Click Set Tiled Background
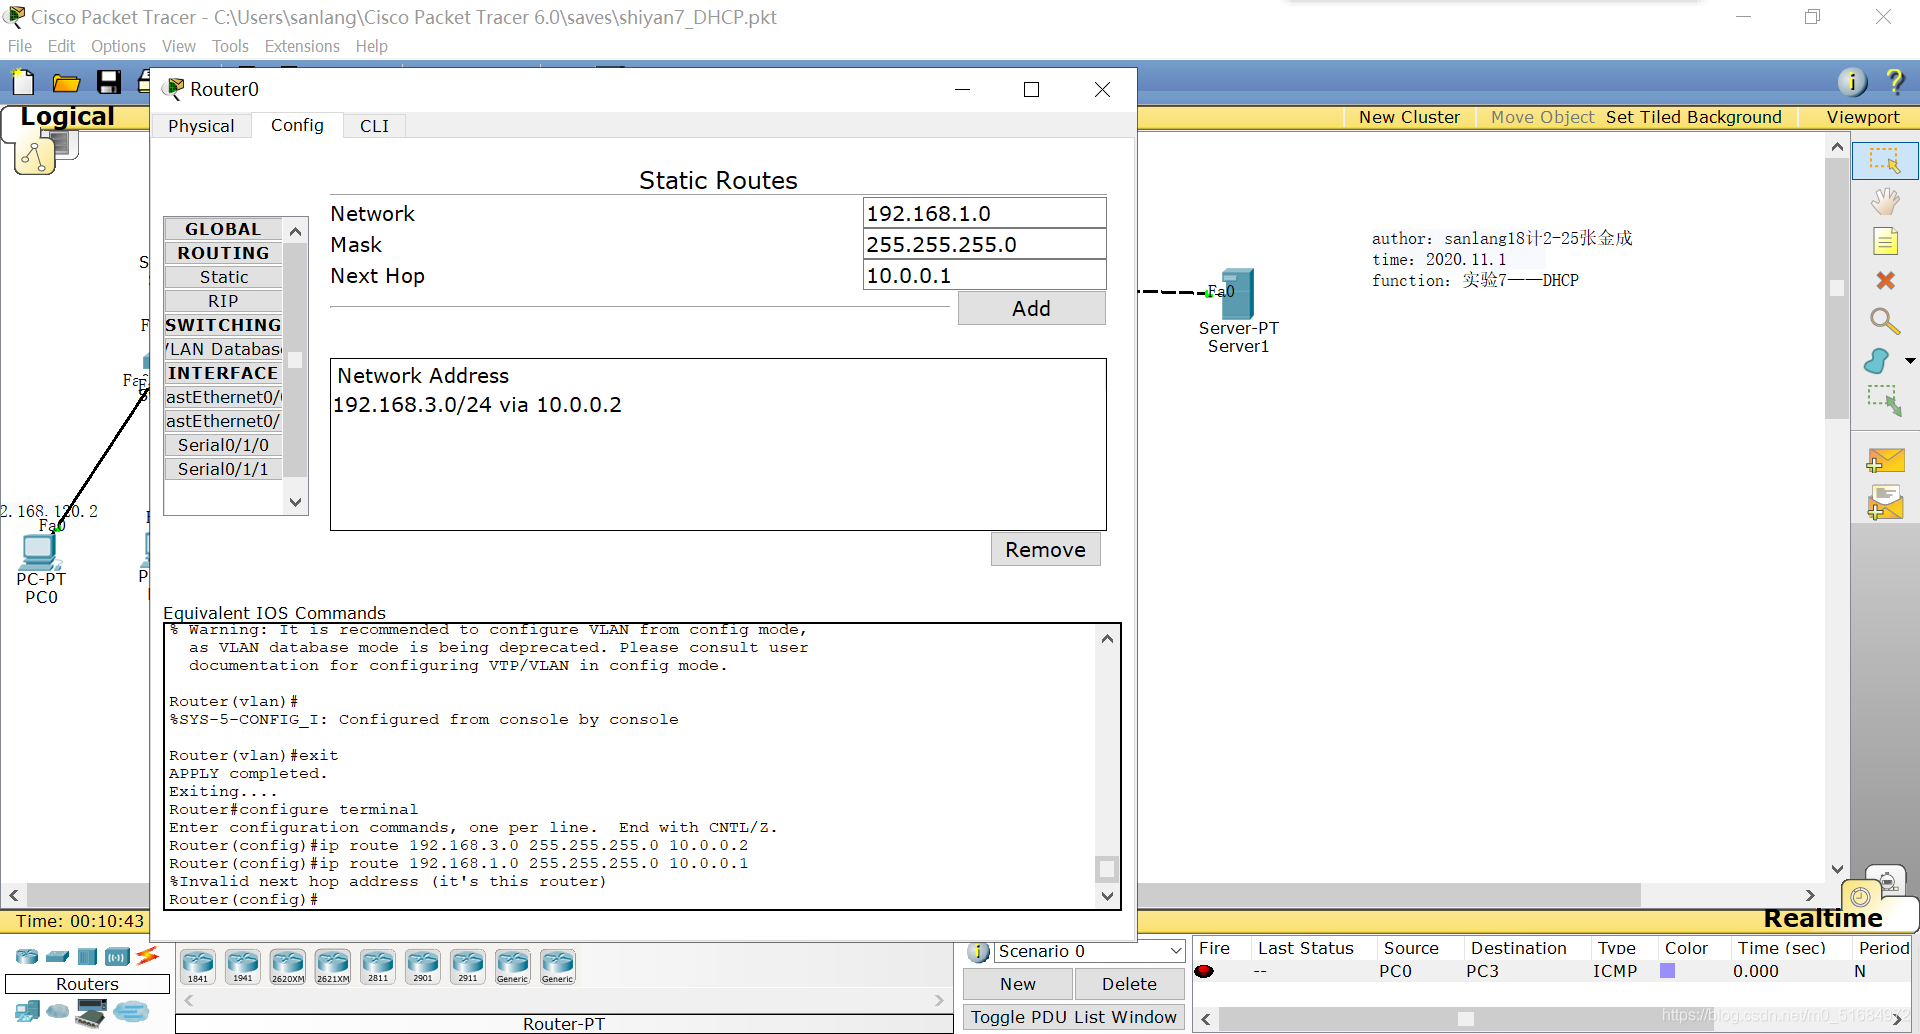Image resolution: width=1920 pixels, height=1034 pixels. point(1693,117)
